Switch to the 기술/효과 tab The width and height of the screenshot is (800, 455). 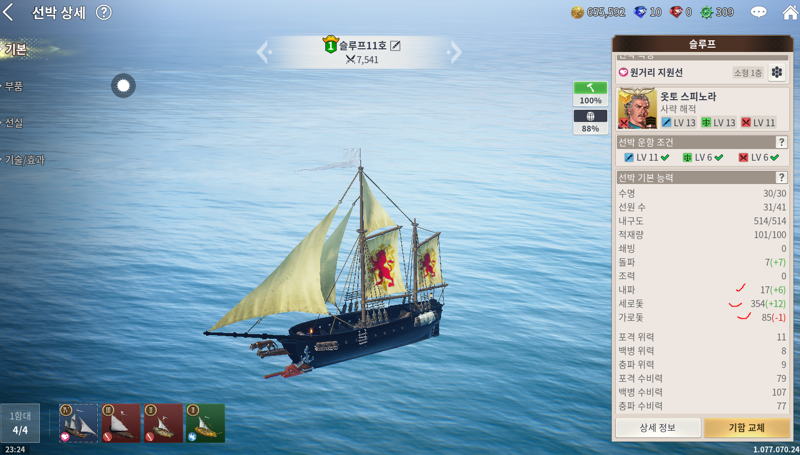click(x=23, y=160)
